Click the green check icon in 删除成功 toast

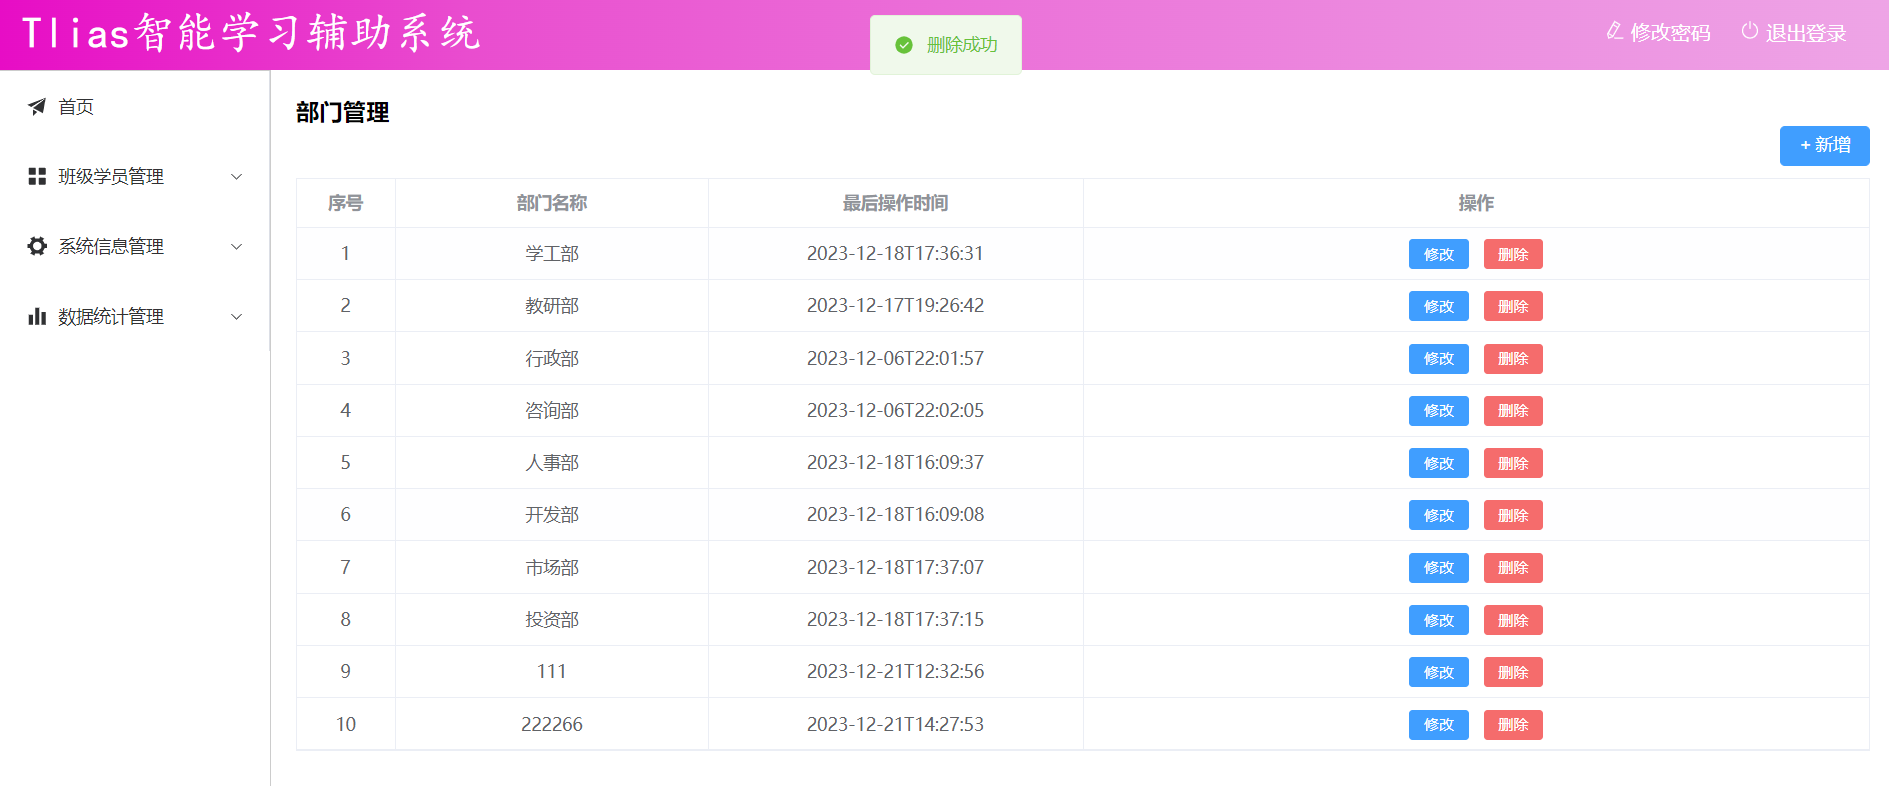[x=904, y=45]
